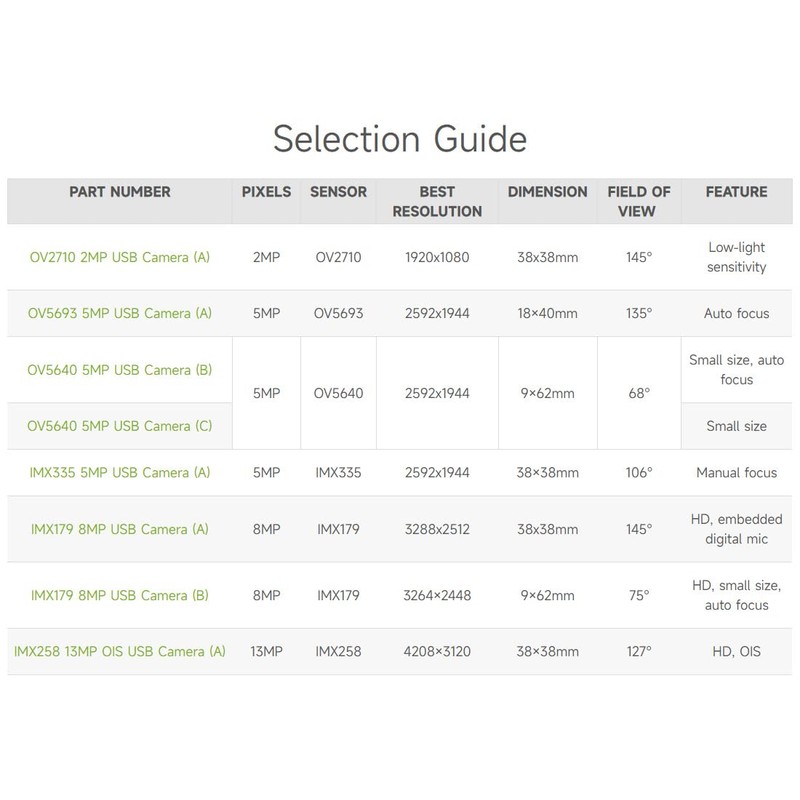800x800 pixels.
Task: Open OV5640 5MP USB Camera (B) product
Action: click(120, 370)
